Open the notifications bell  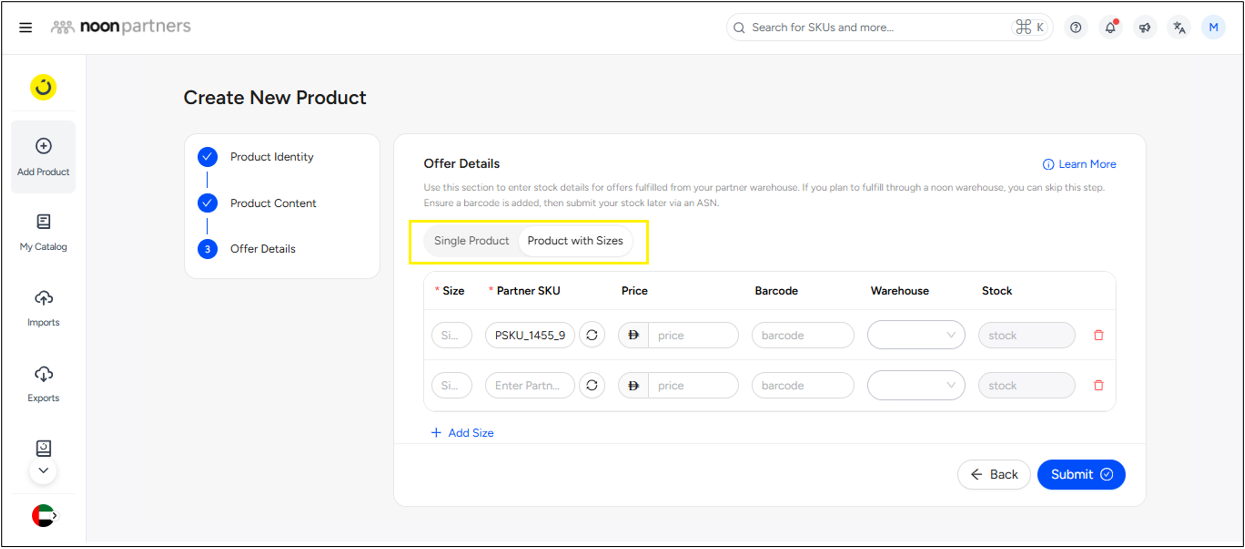[1110, 28]
